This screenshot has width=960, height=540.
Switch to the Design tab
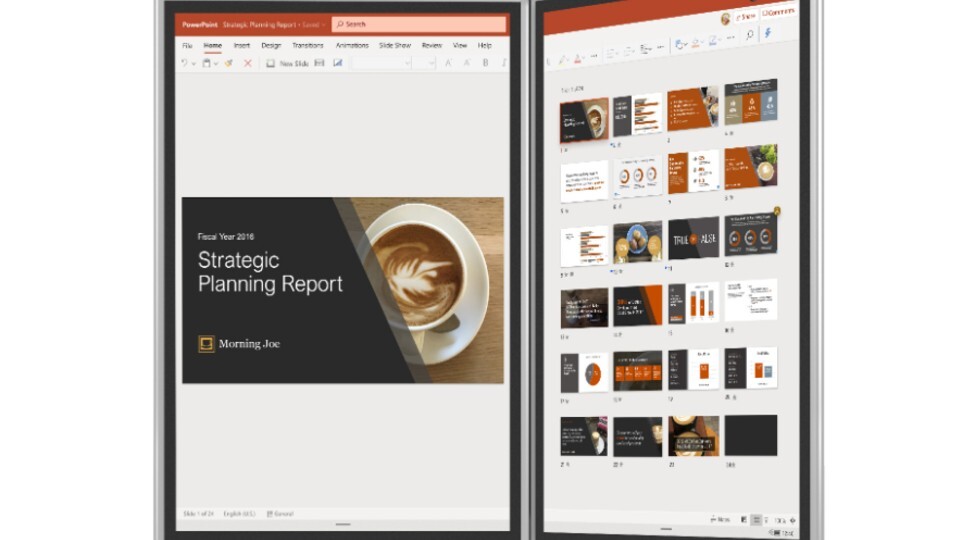(271, 45)
